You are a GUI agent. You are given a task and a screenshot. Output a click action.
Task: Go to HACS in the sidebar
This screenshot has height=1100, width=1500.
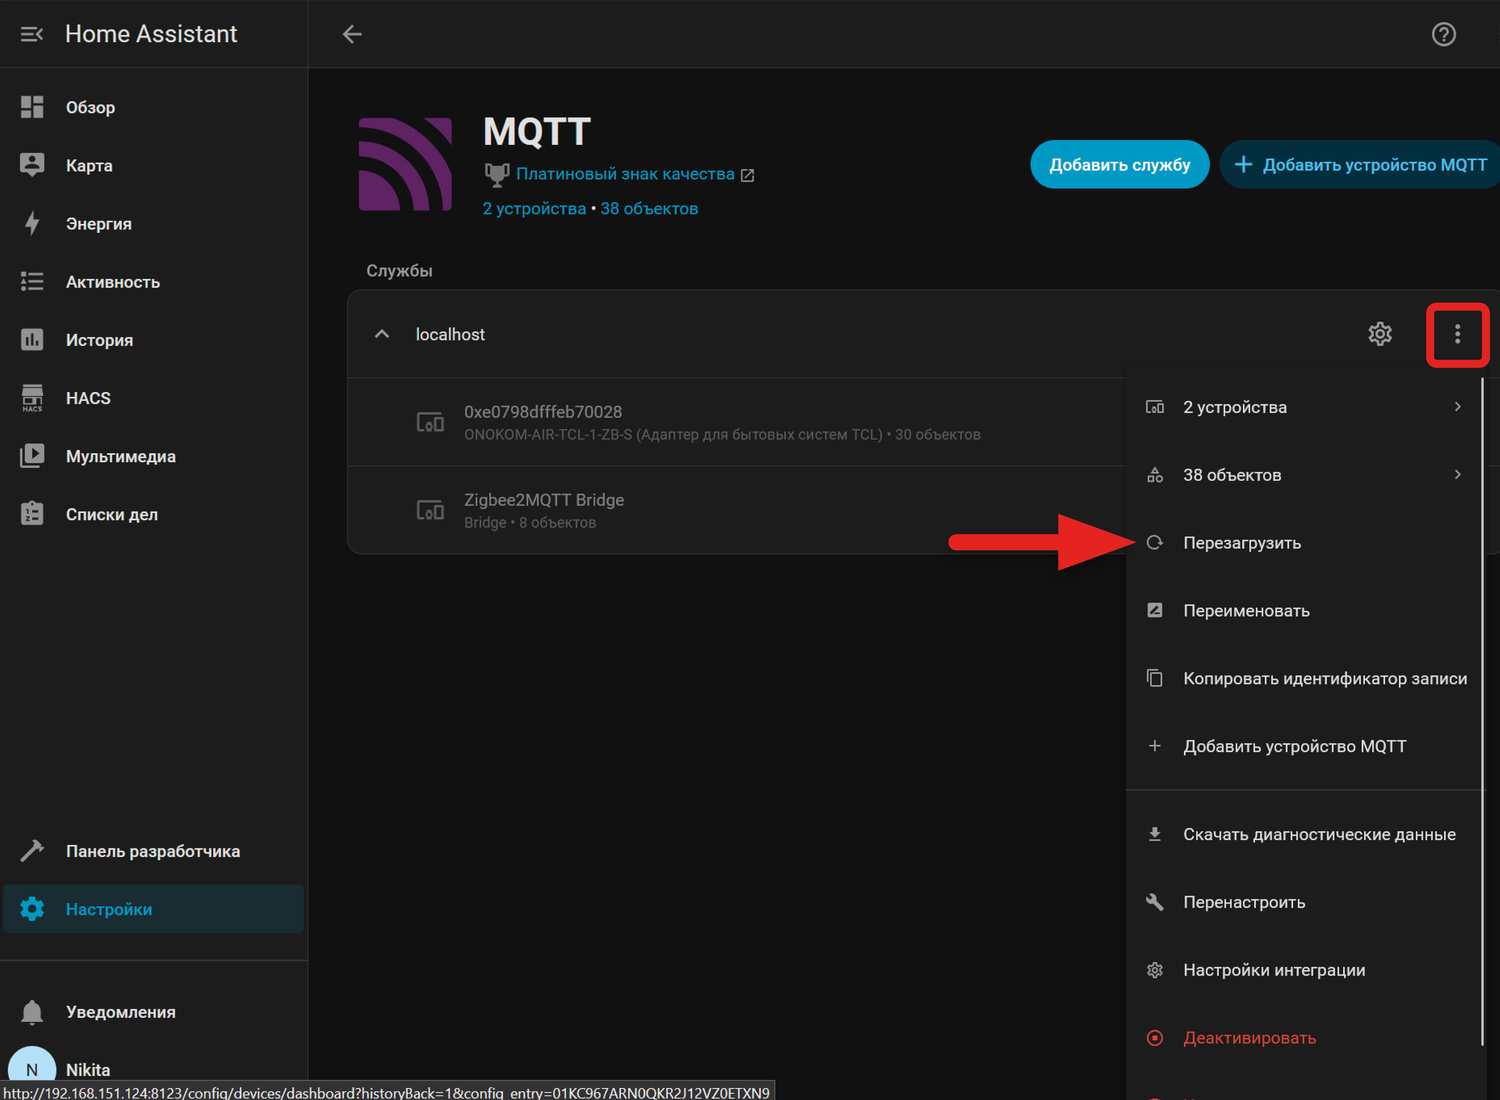coord(154,398)
